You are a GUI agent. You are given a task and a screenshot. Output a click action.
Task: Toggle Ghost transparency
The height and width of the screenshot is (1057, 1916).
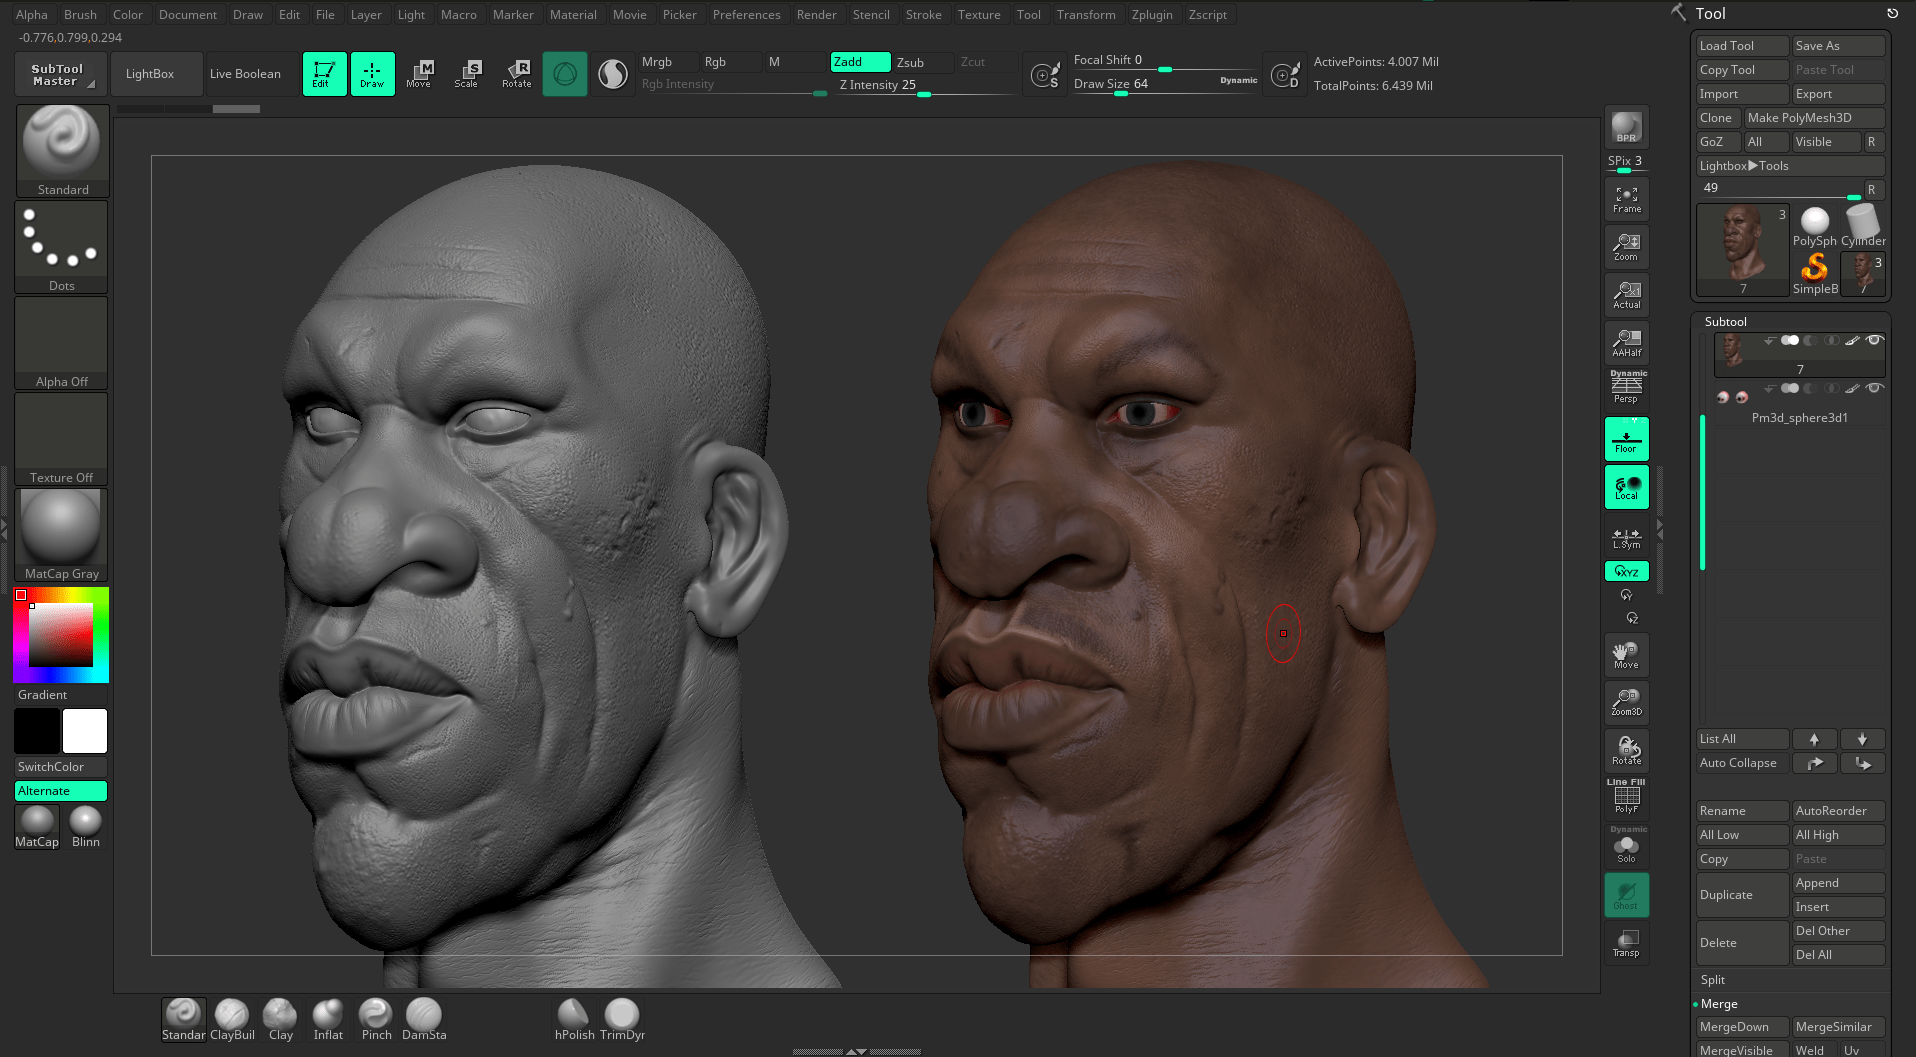tap(1626, 895)
